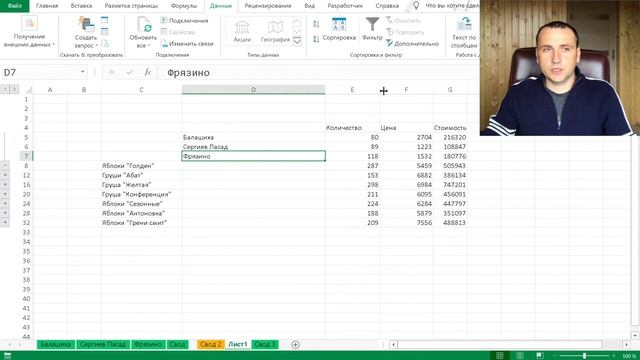
Task: Switch to the Главная tab
Action: 47,6
